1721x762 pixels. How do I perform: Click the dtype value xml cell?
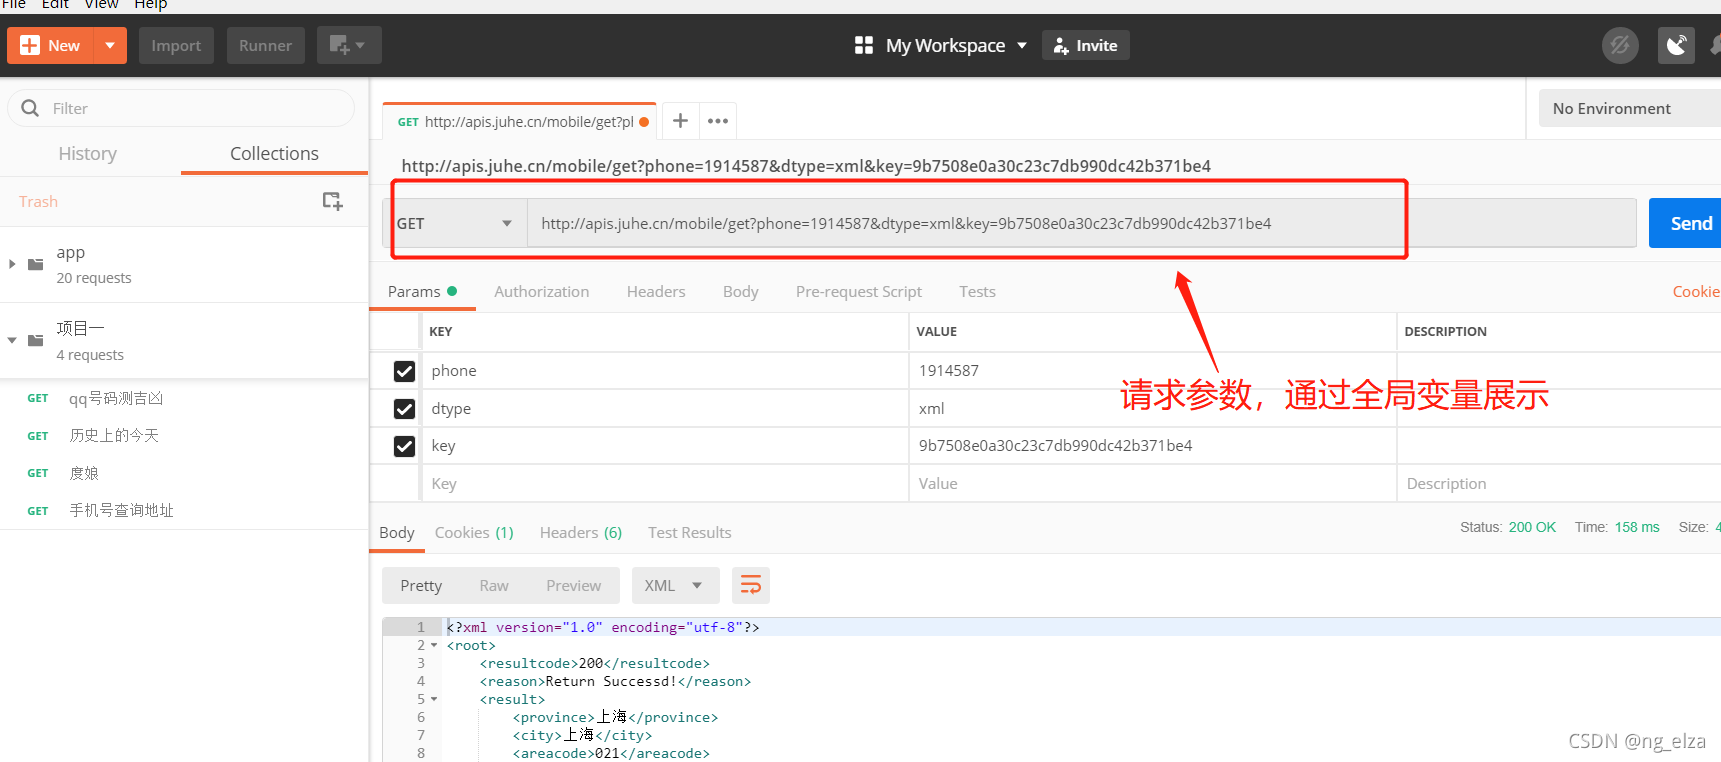(x=1152, y=409)
